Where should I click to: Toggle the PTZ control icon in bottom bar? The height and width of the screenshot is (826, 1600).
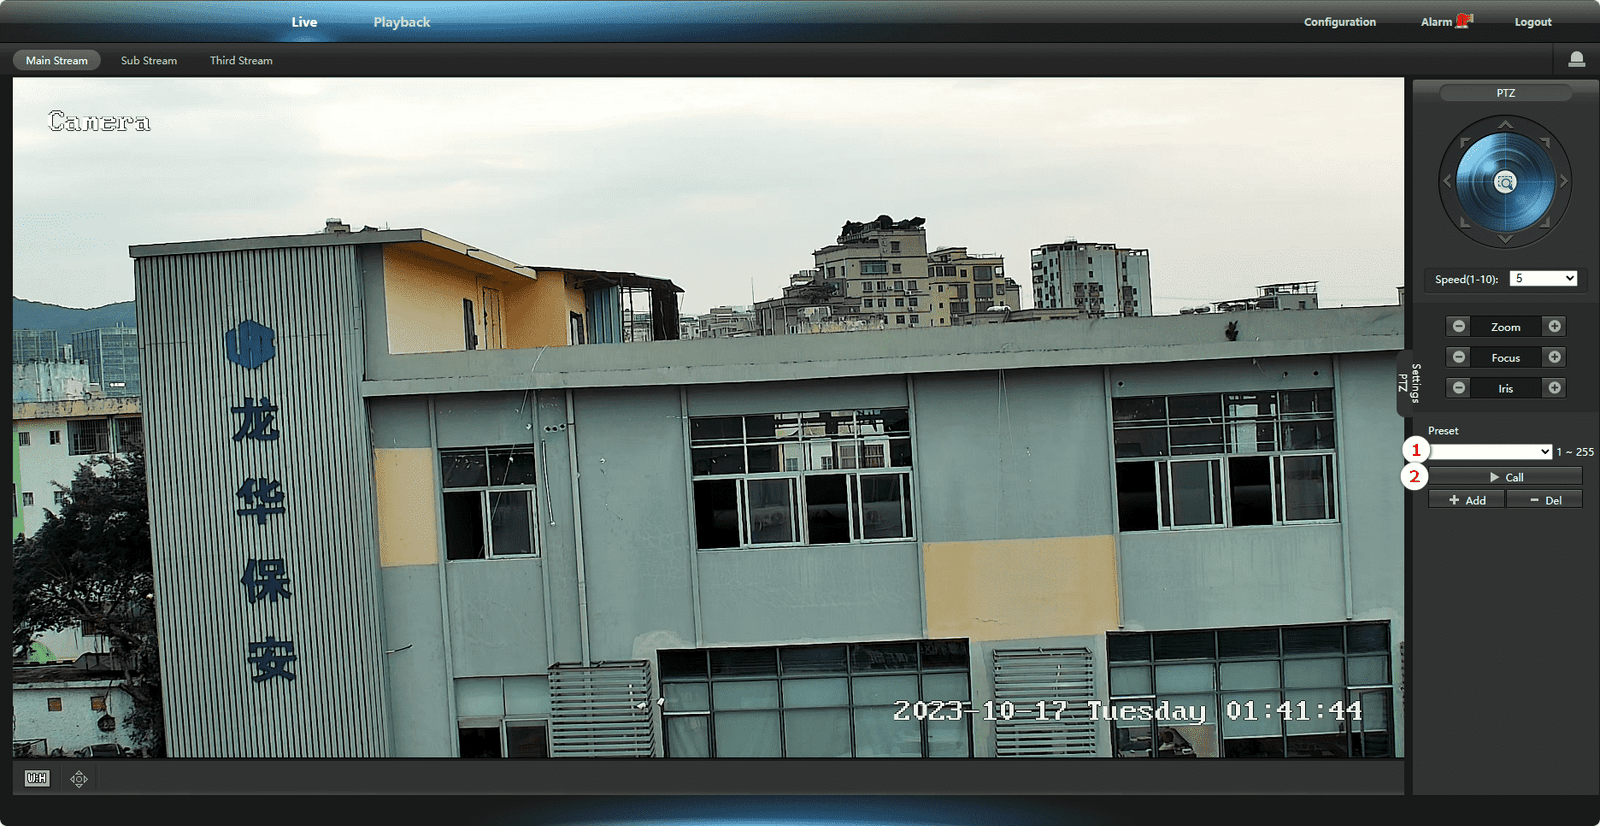coord(79,778)
